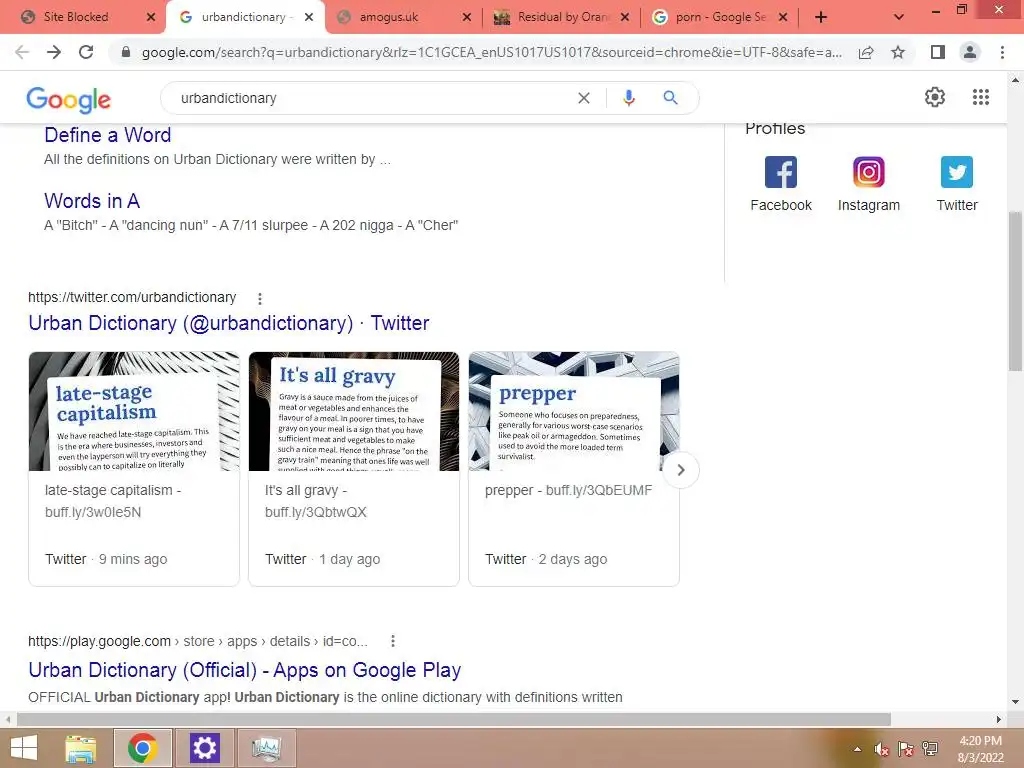Click the scroll down arrow

pyautogui.click(x=1015, y=702)
